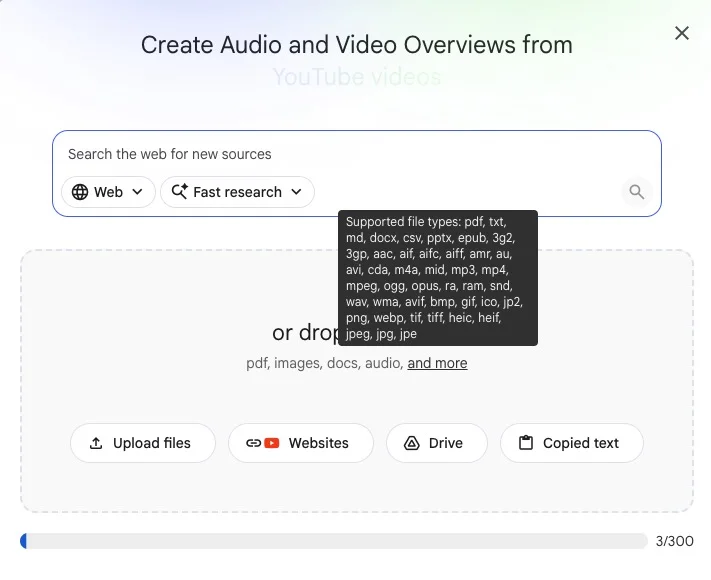Click the clipboard icon for Copied text

coord(526,443)
